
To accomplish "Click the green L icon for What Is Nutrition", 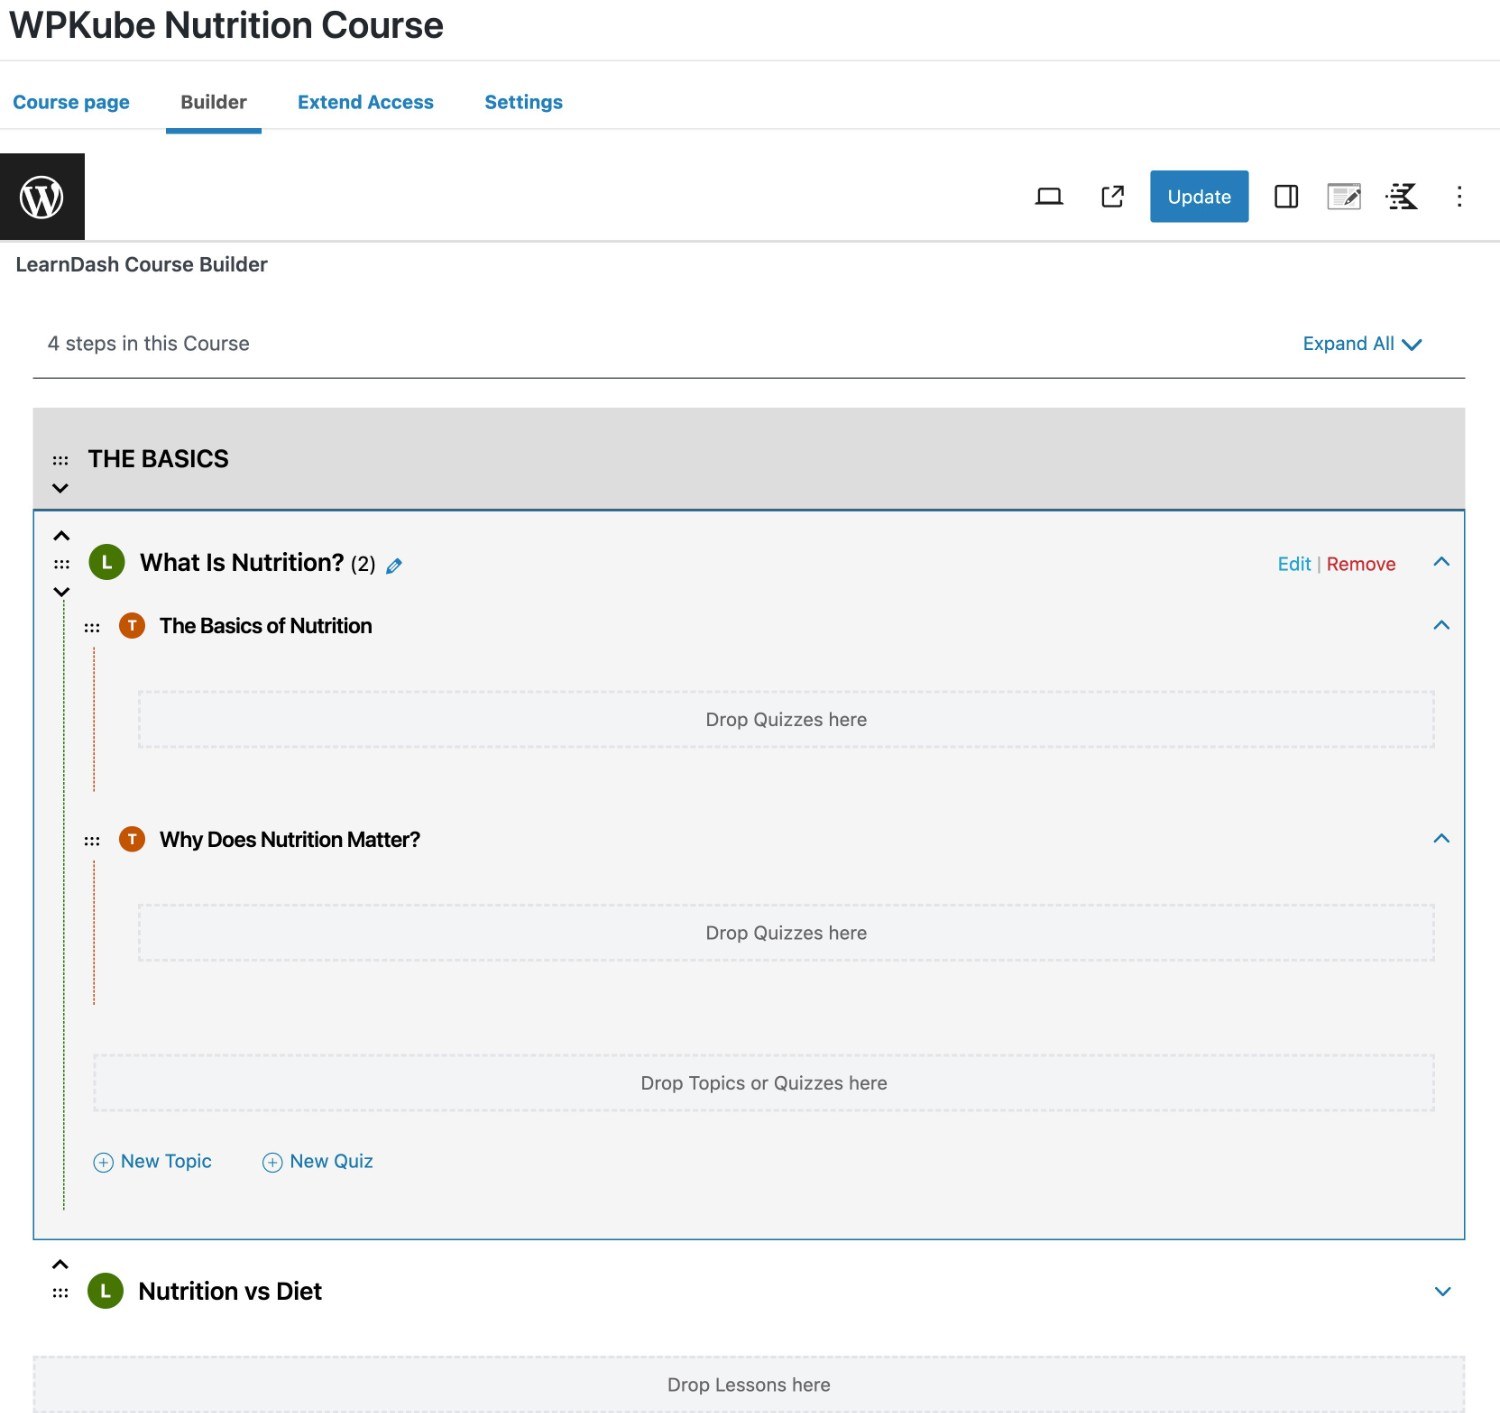I will [x=107, y=562].
